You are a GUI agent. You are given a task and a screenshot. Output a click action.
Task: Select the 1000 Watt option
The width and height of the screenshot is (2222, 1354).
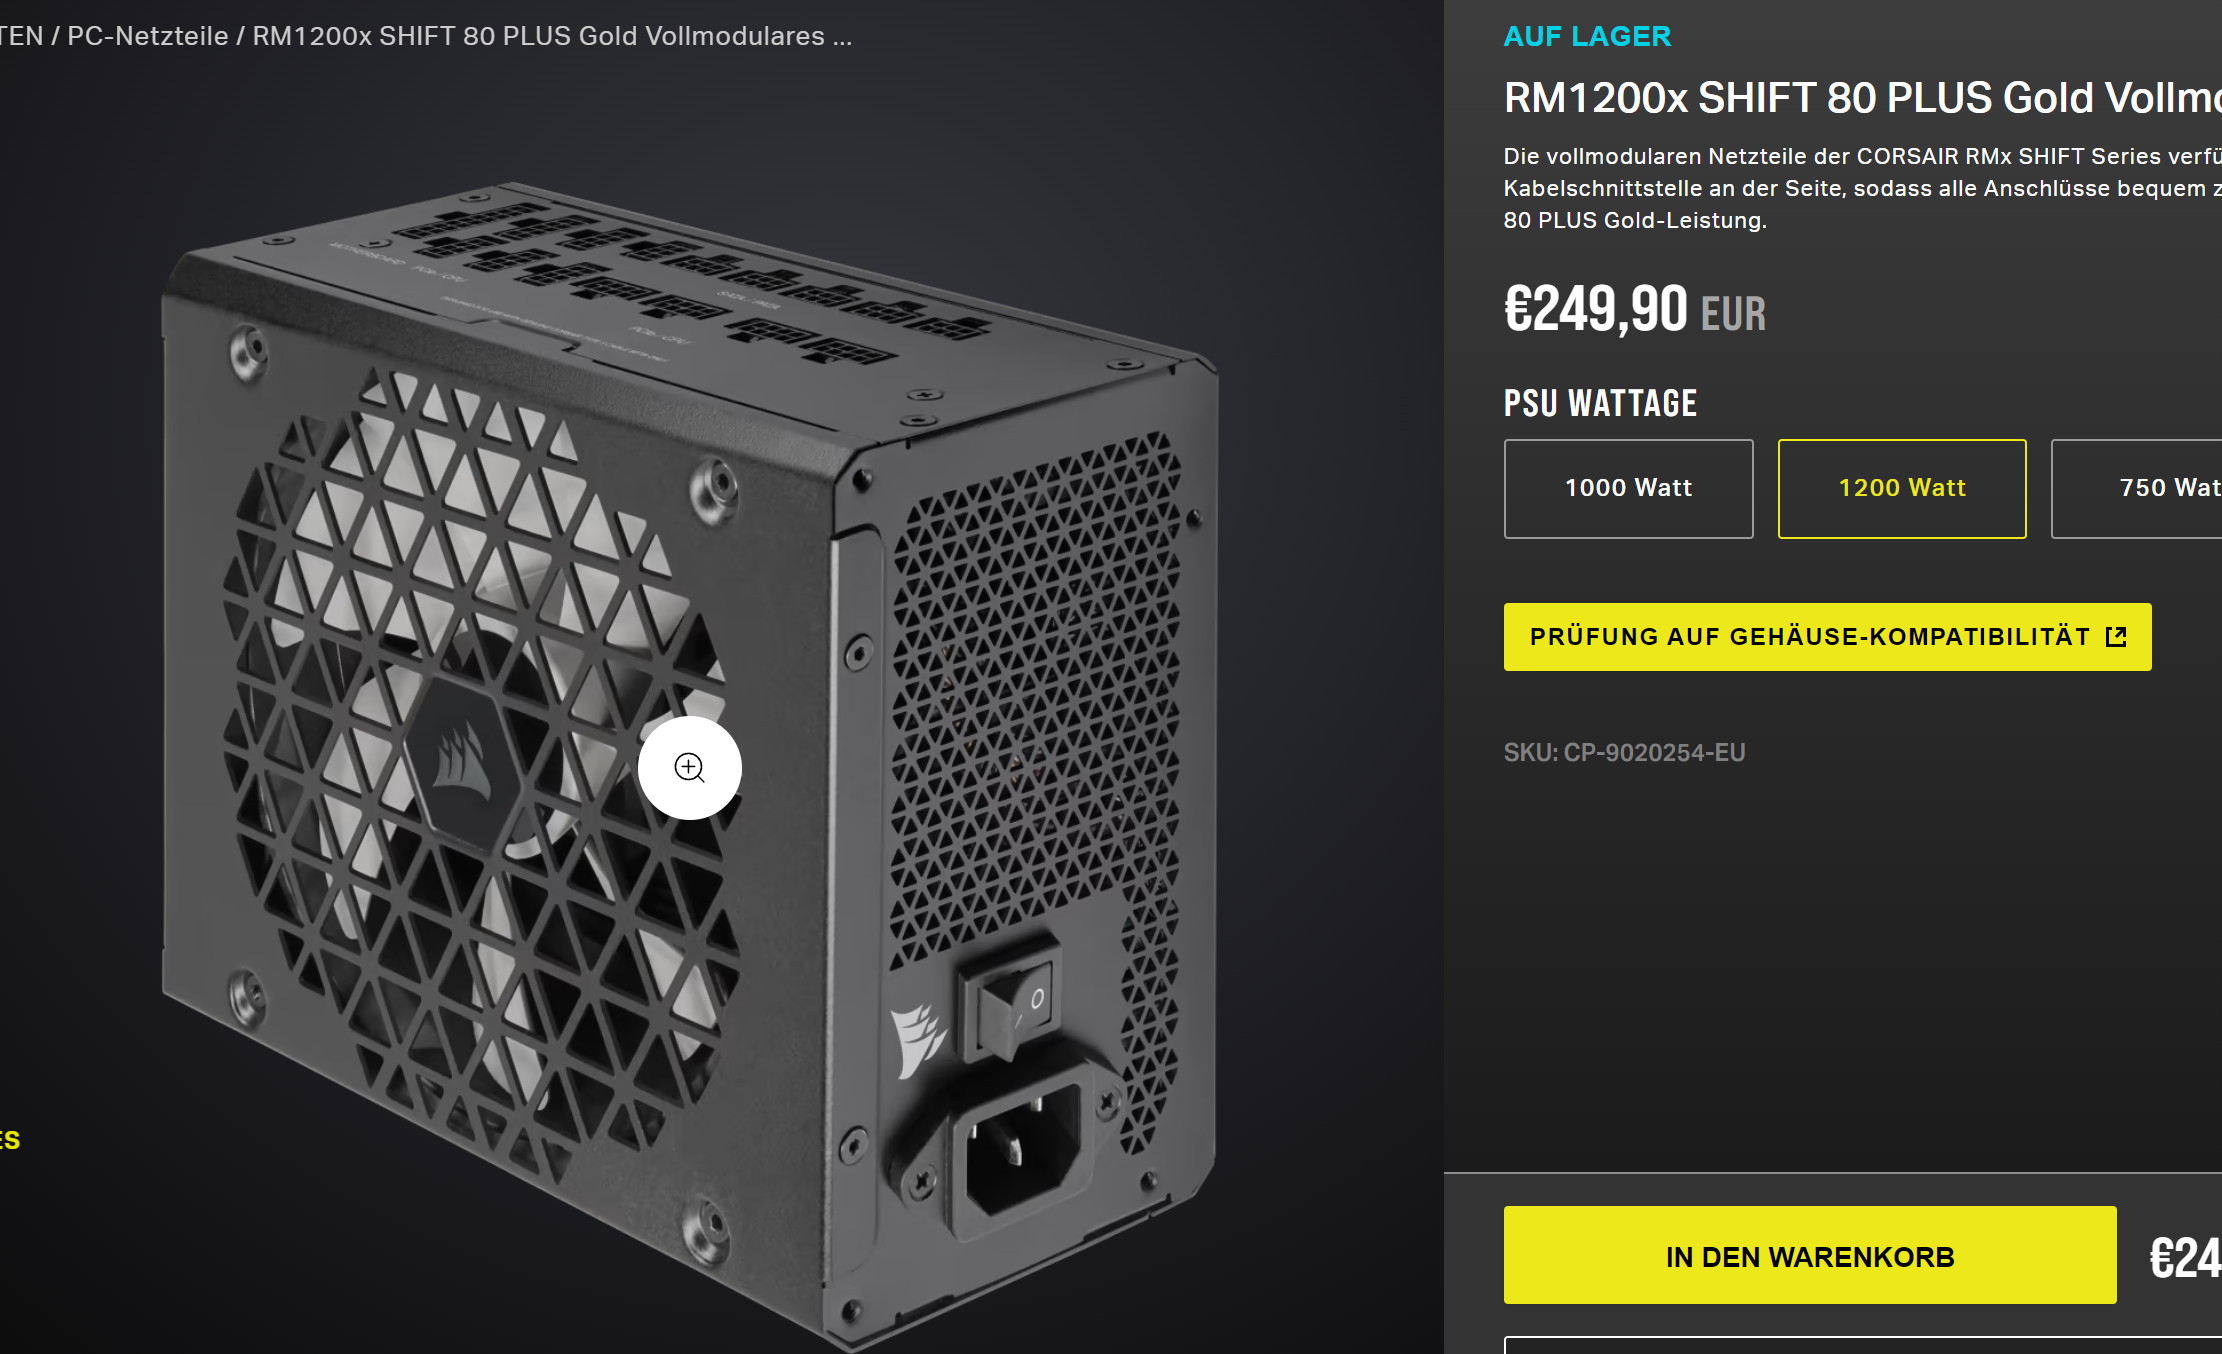1628,488
